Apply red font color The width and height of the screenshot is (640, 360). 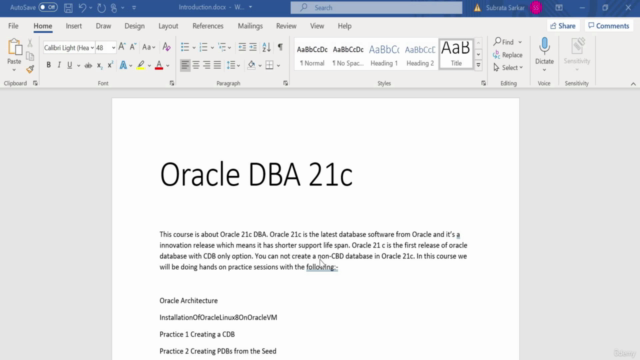tap(159, 65)
